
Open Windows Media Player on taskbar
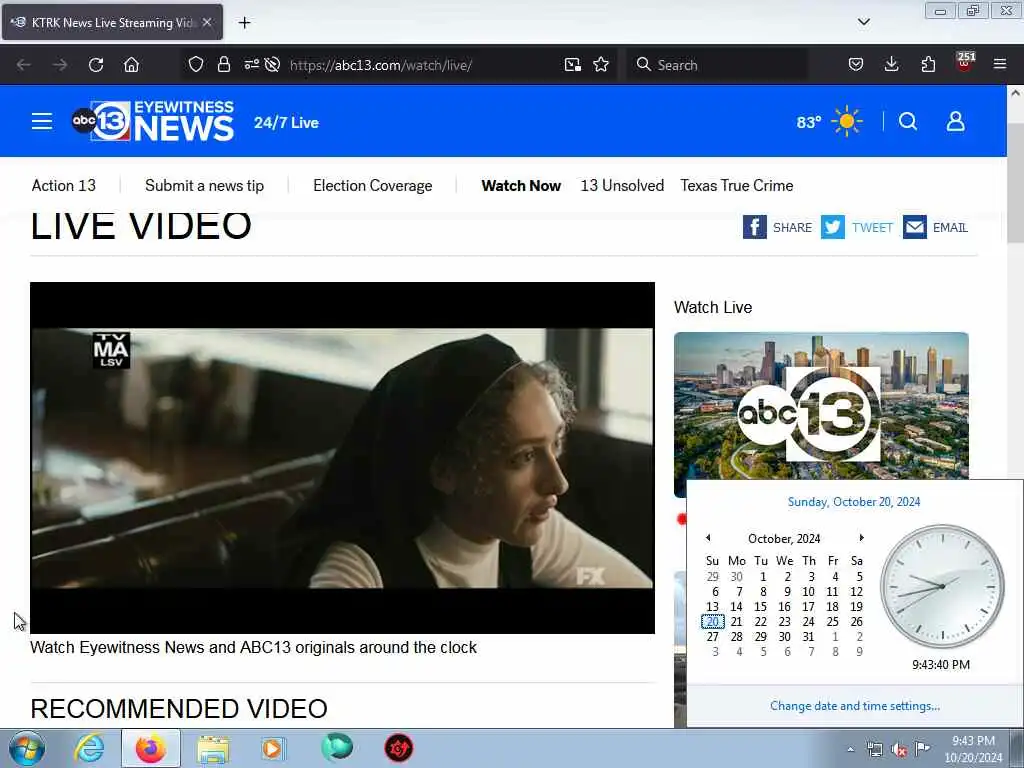273,748
